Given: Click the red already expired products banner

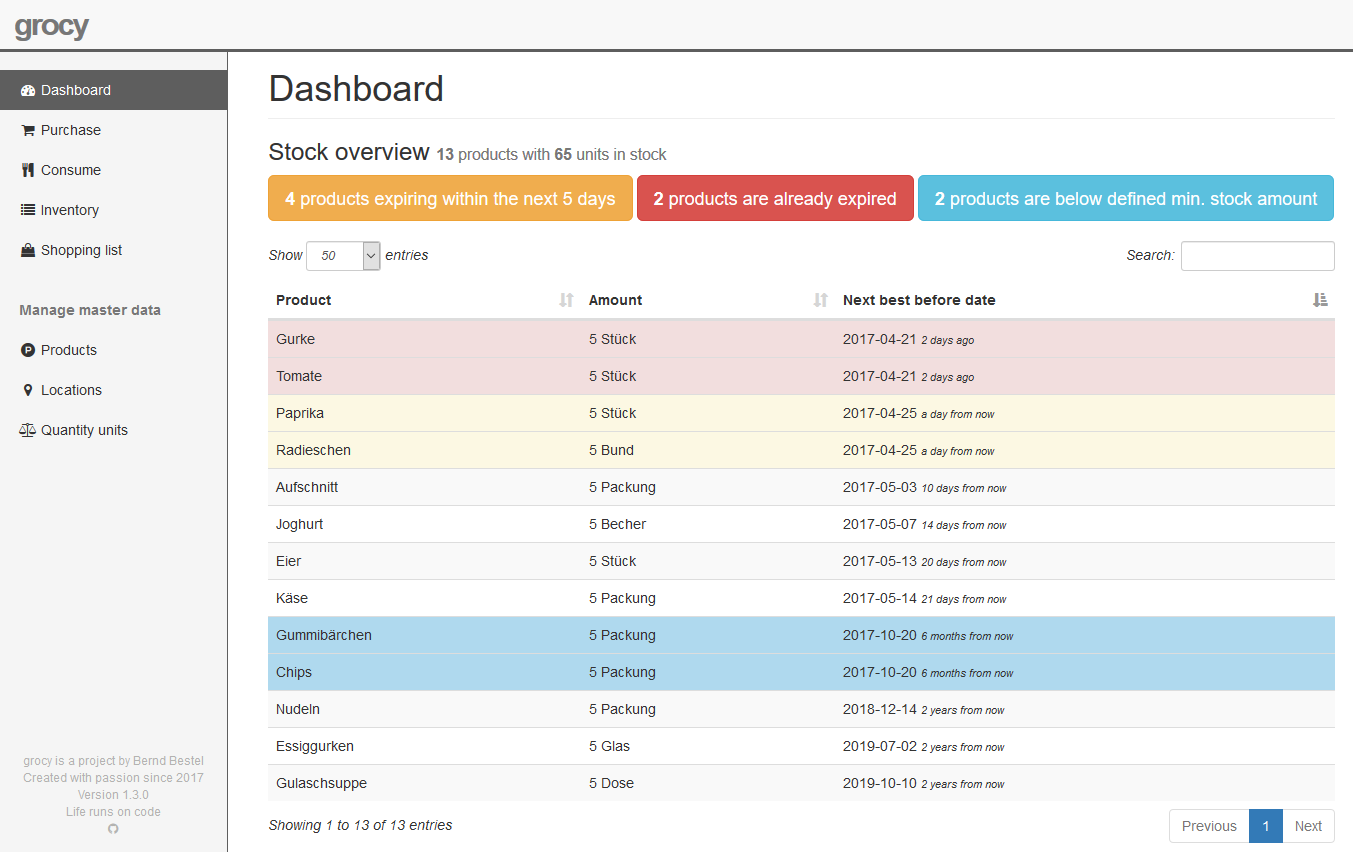Looking at the screenshot, I should click(x=775, y=199).
